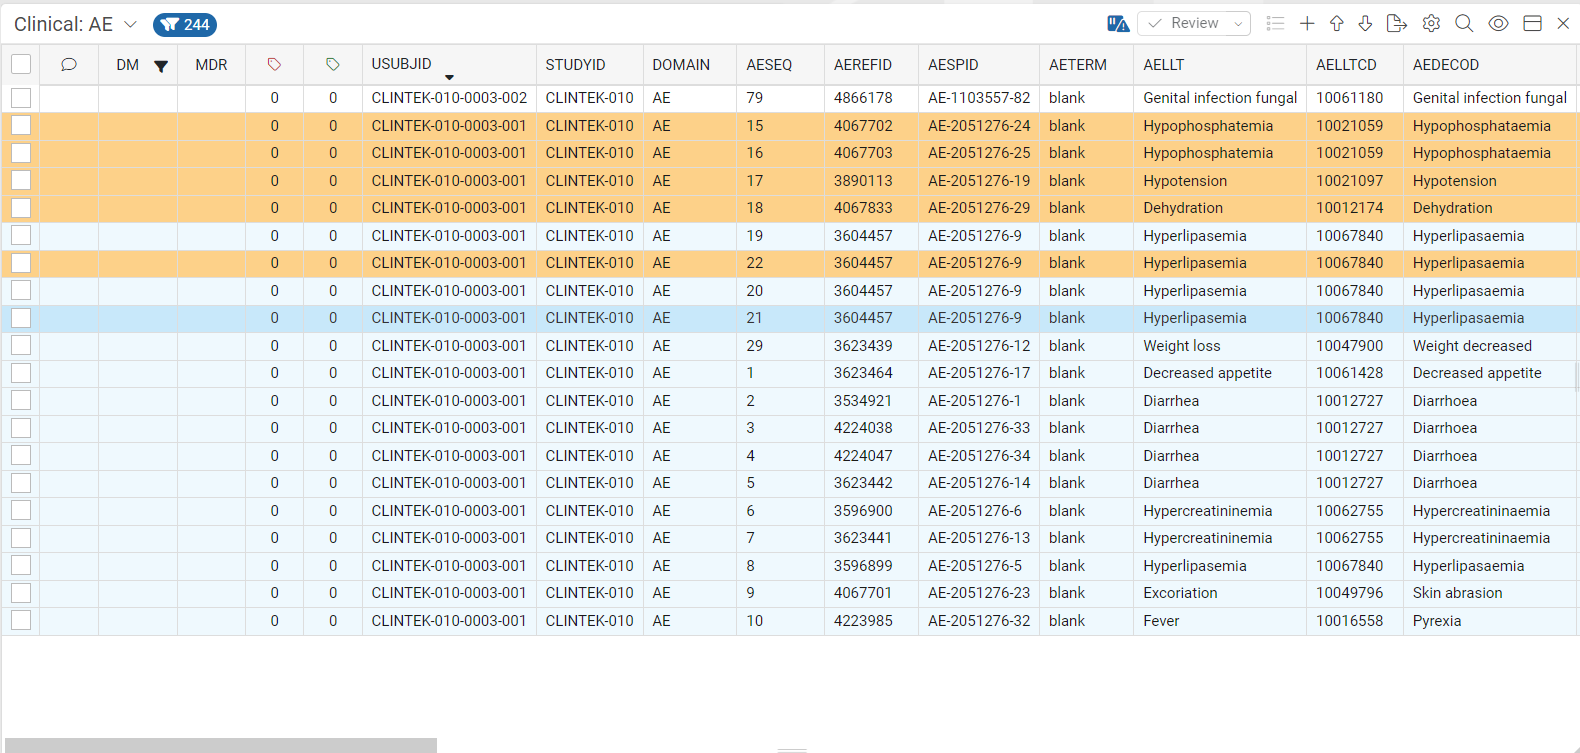Add a new record with plus icon
The height and width of the screenshot is (753, 1580).
tap(1307, 24)
